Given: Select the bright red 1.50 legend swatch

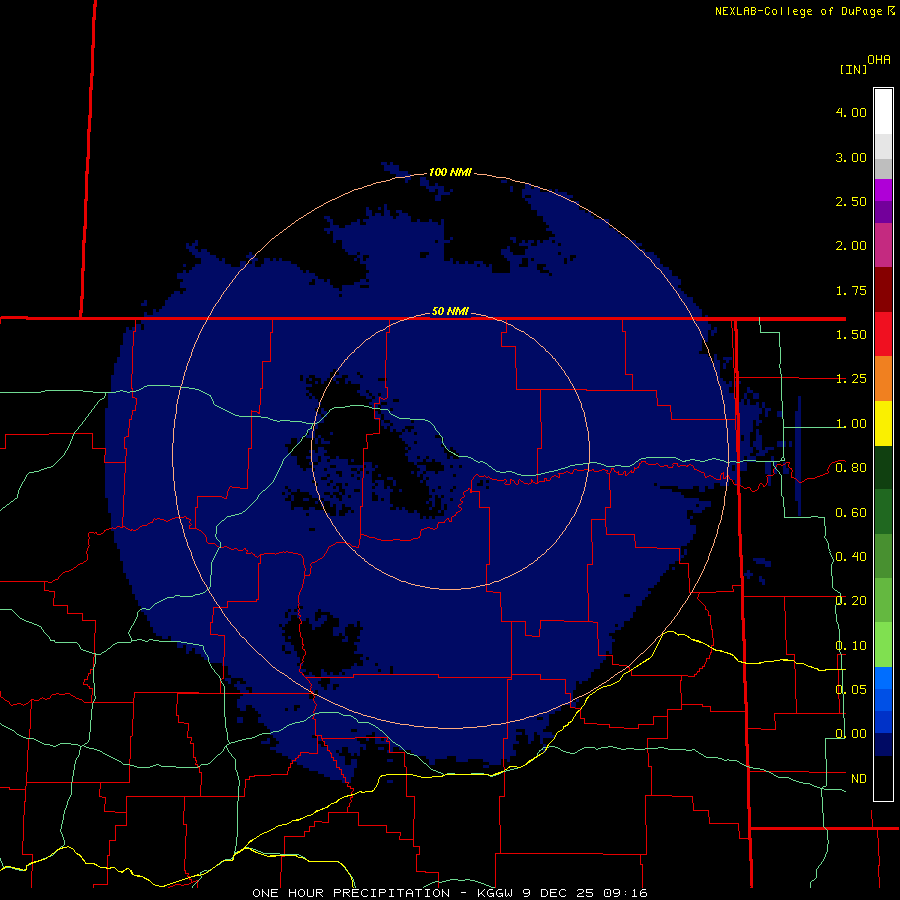Looking at the screenshot, I should pyautogui.click(x=883, y=334).
